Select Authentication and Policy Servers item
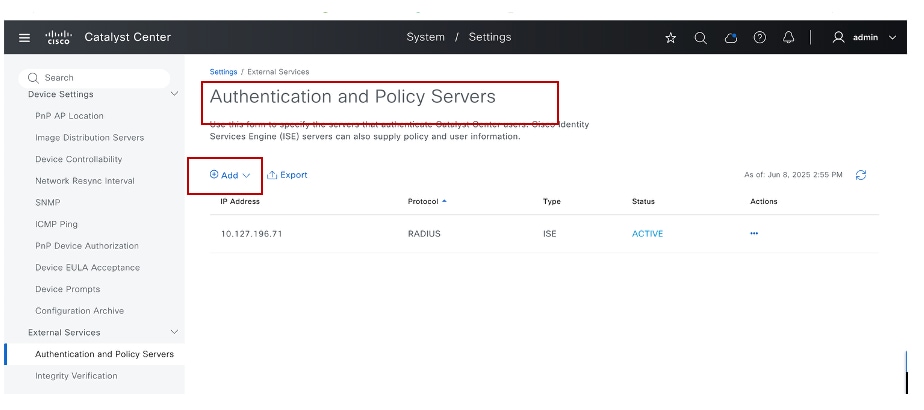 click(104, 354)
